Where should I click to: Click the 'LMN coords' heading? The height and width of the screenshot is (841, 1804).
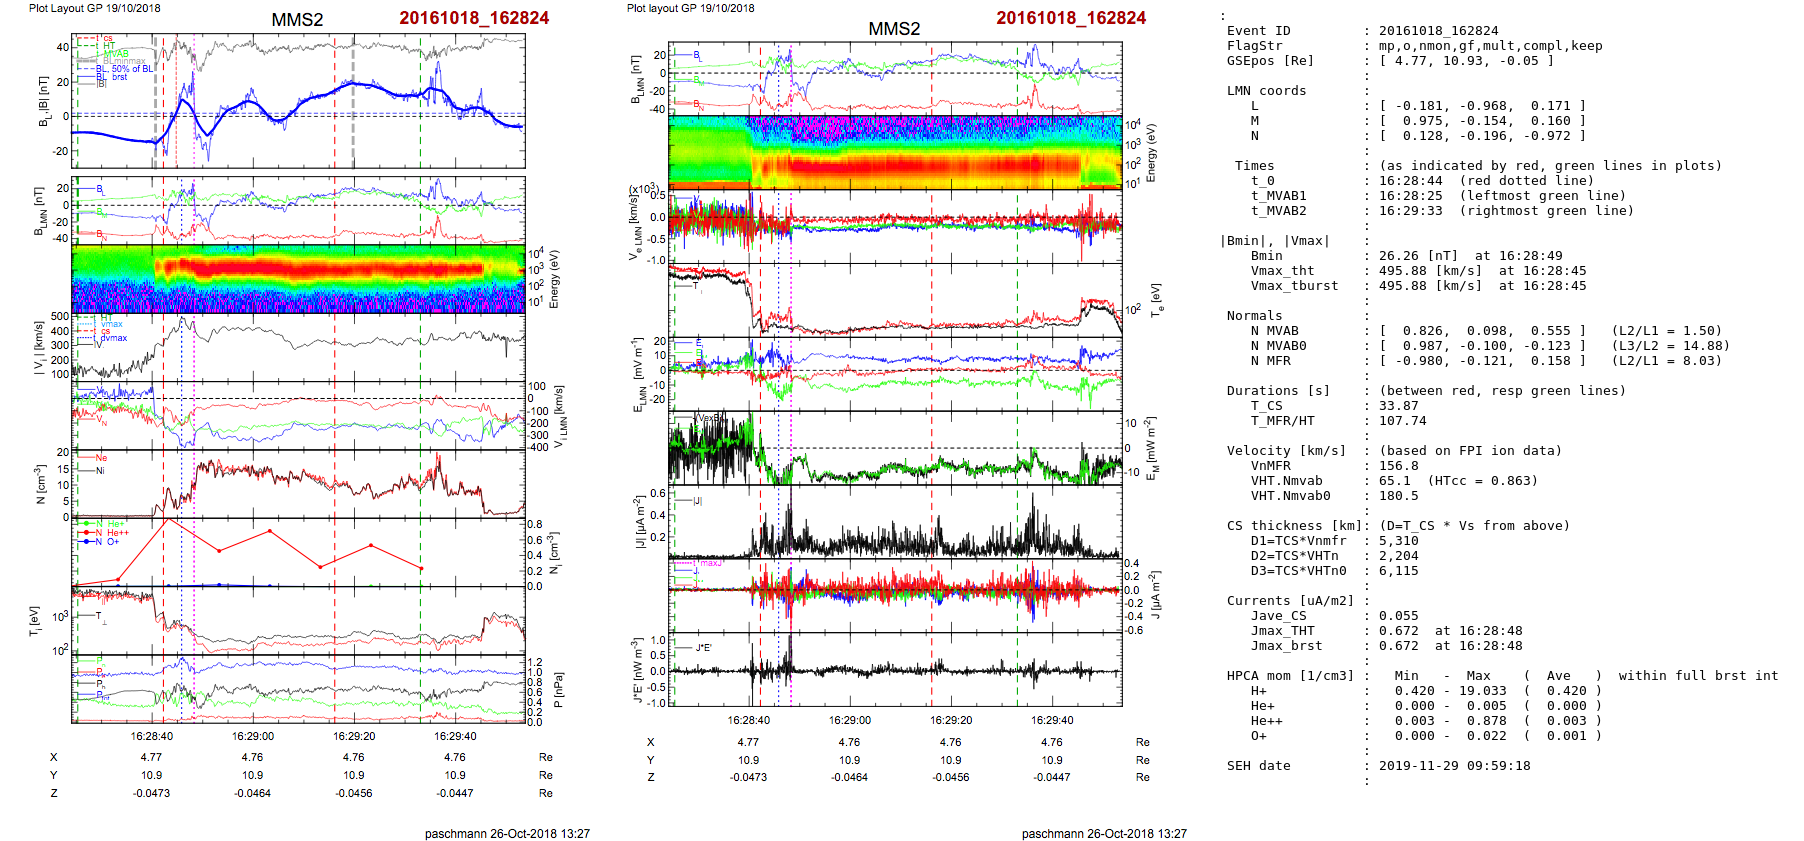(x=1266, y=91)
